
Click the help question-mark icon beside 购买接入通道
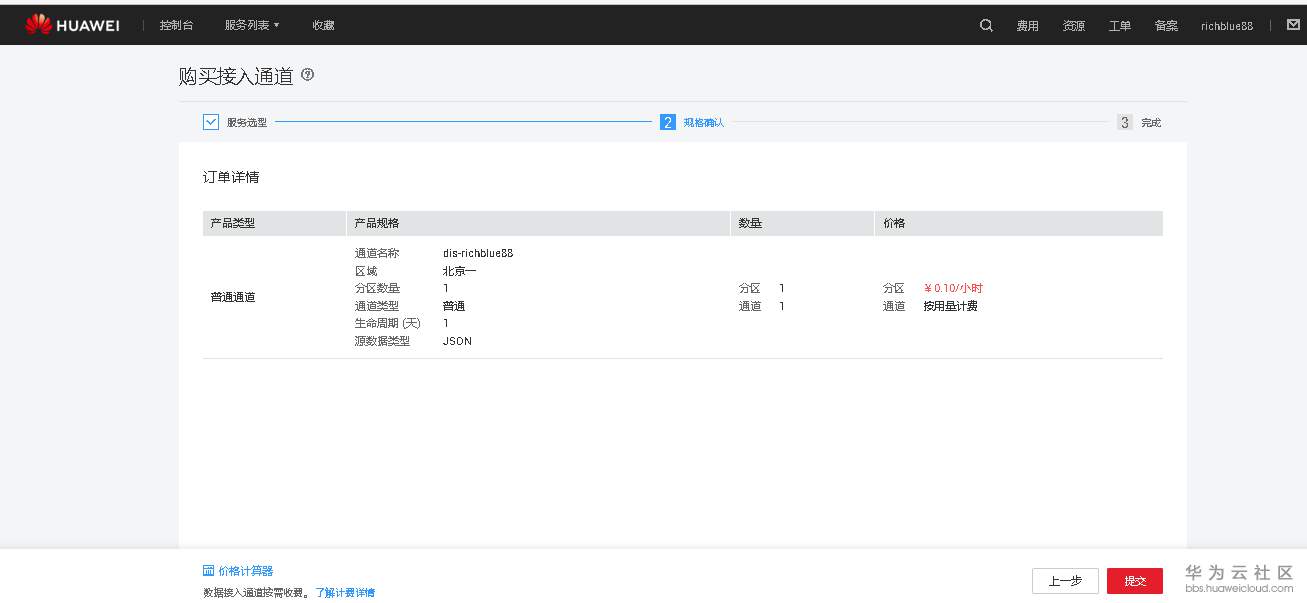point(307,74)
